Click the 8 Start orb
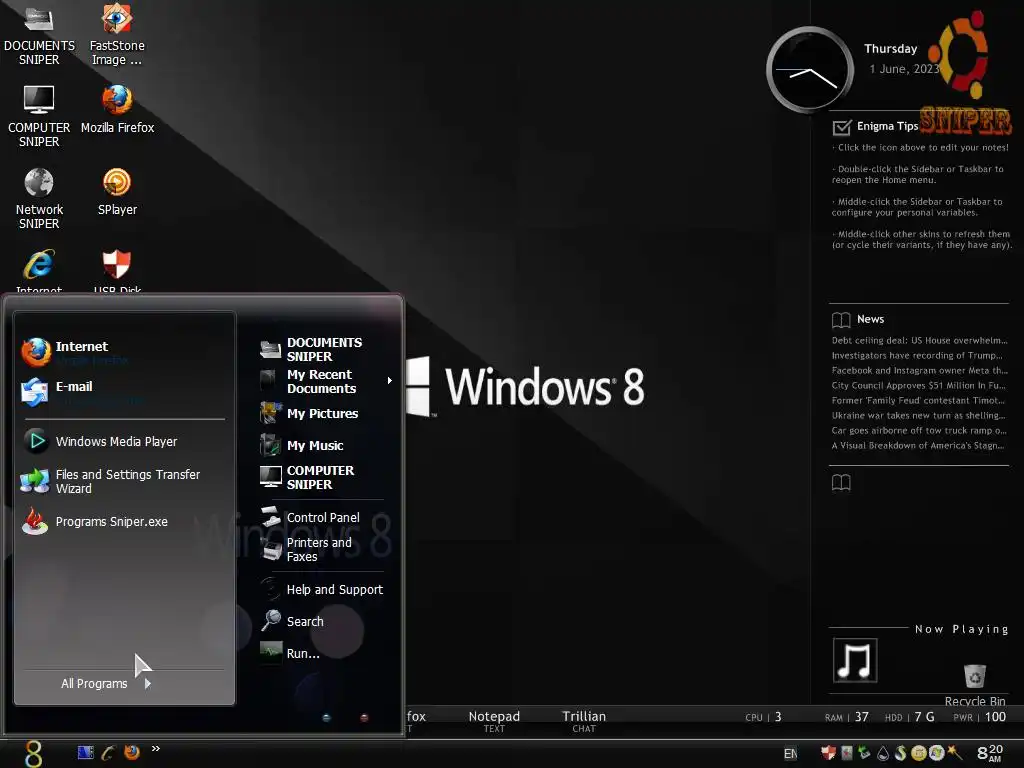 tap(33, 754)
